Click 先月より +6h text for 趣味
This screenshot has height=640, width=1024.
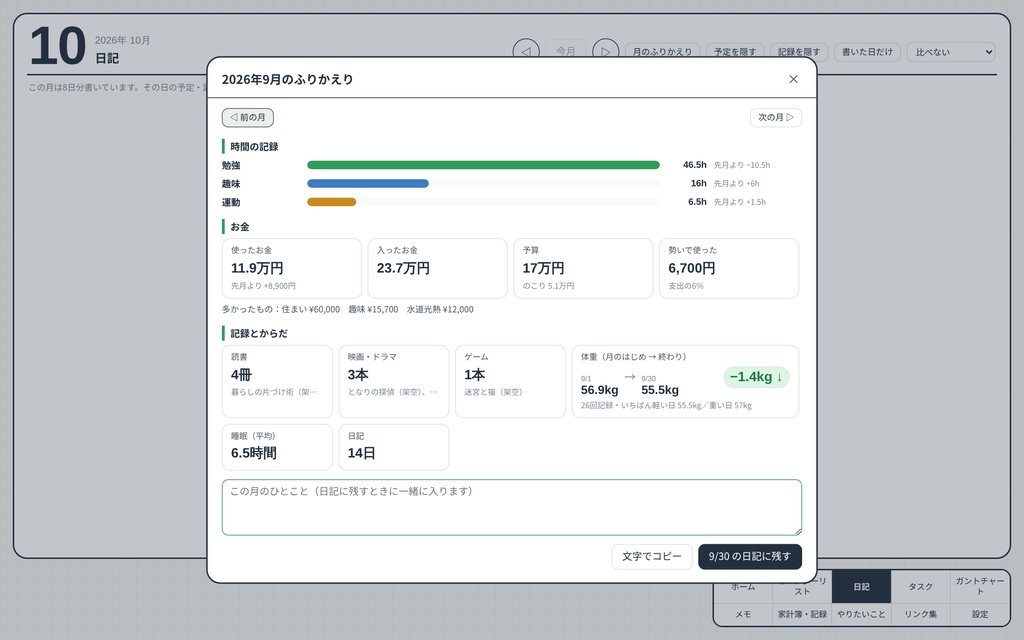pos(737,184)
